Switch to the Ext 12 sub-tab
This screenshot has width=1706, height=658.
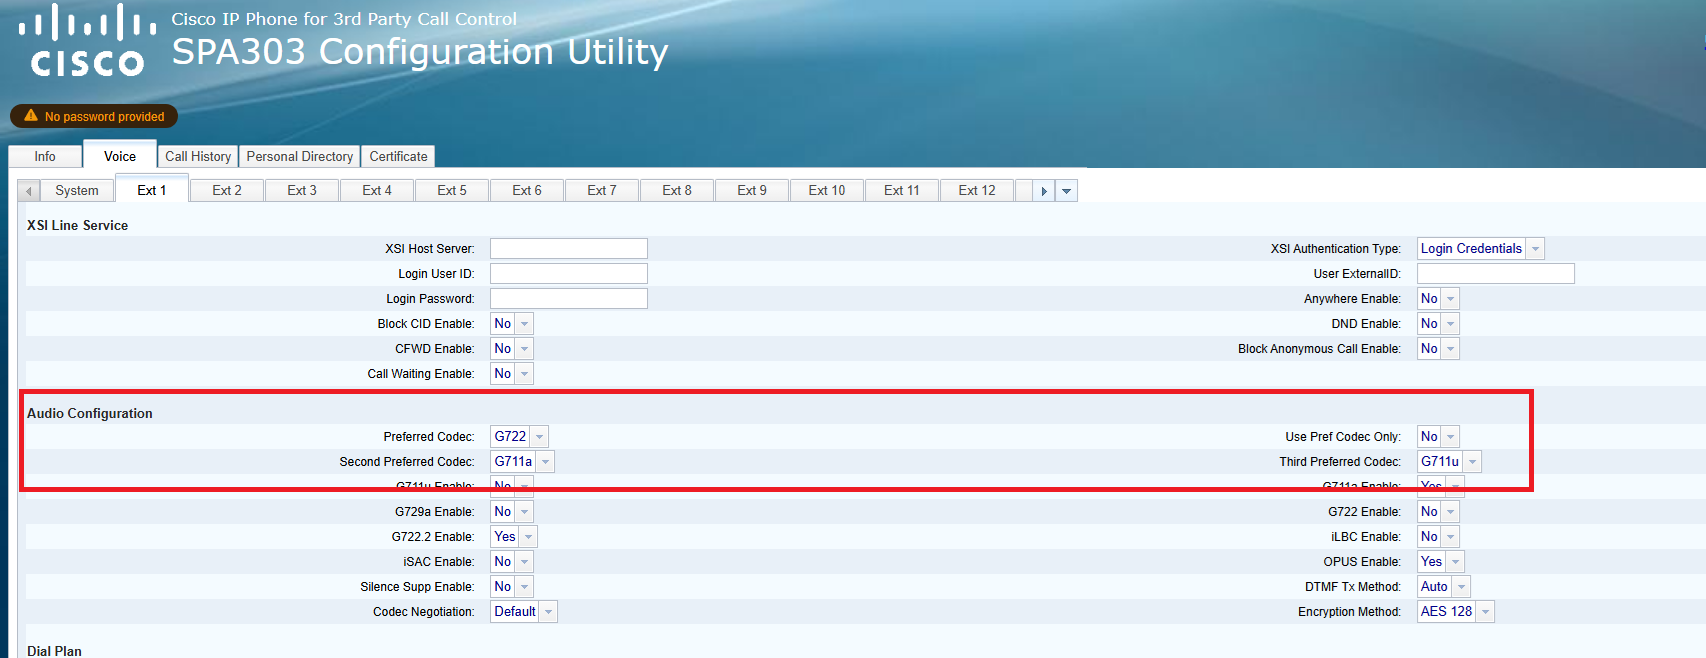pyautogui.click(x=977, y=191)
